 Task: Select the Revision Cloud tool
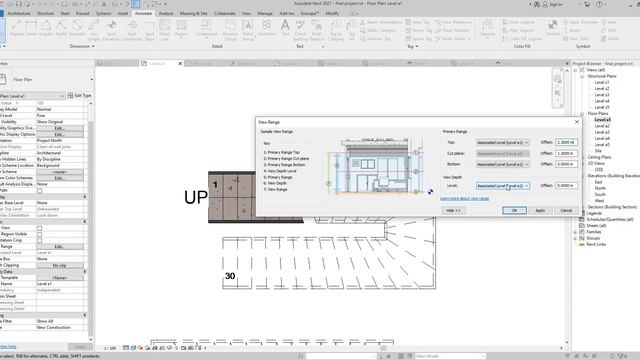230,30
